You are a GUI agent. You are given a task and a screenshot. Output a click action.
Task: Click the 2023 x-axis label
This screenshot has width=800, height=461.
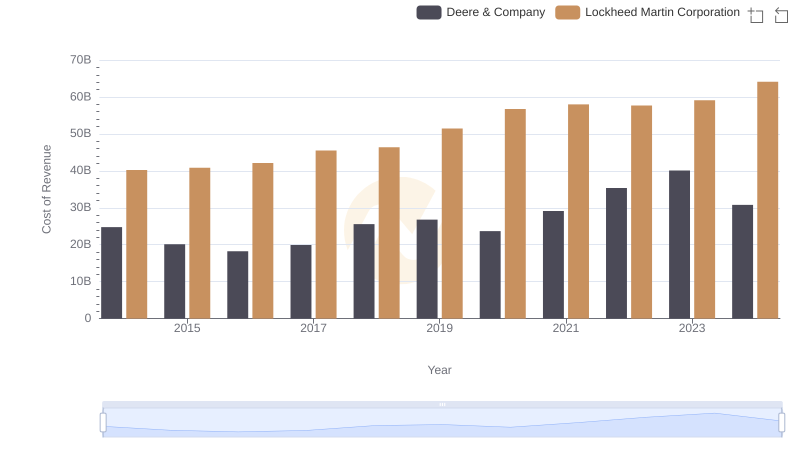(x=692, y=328)
